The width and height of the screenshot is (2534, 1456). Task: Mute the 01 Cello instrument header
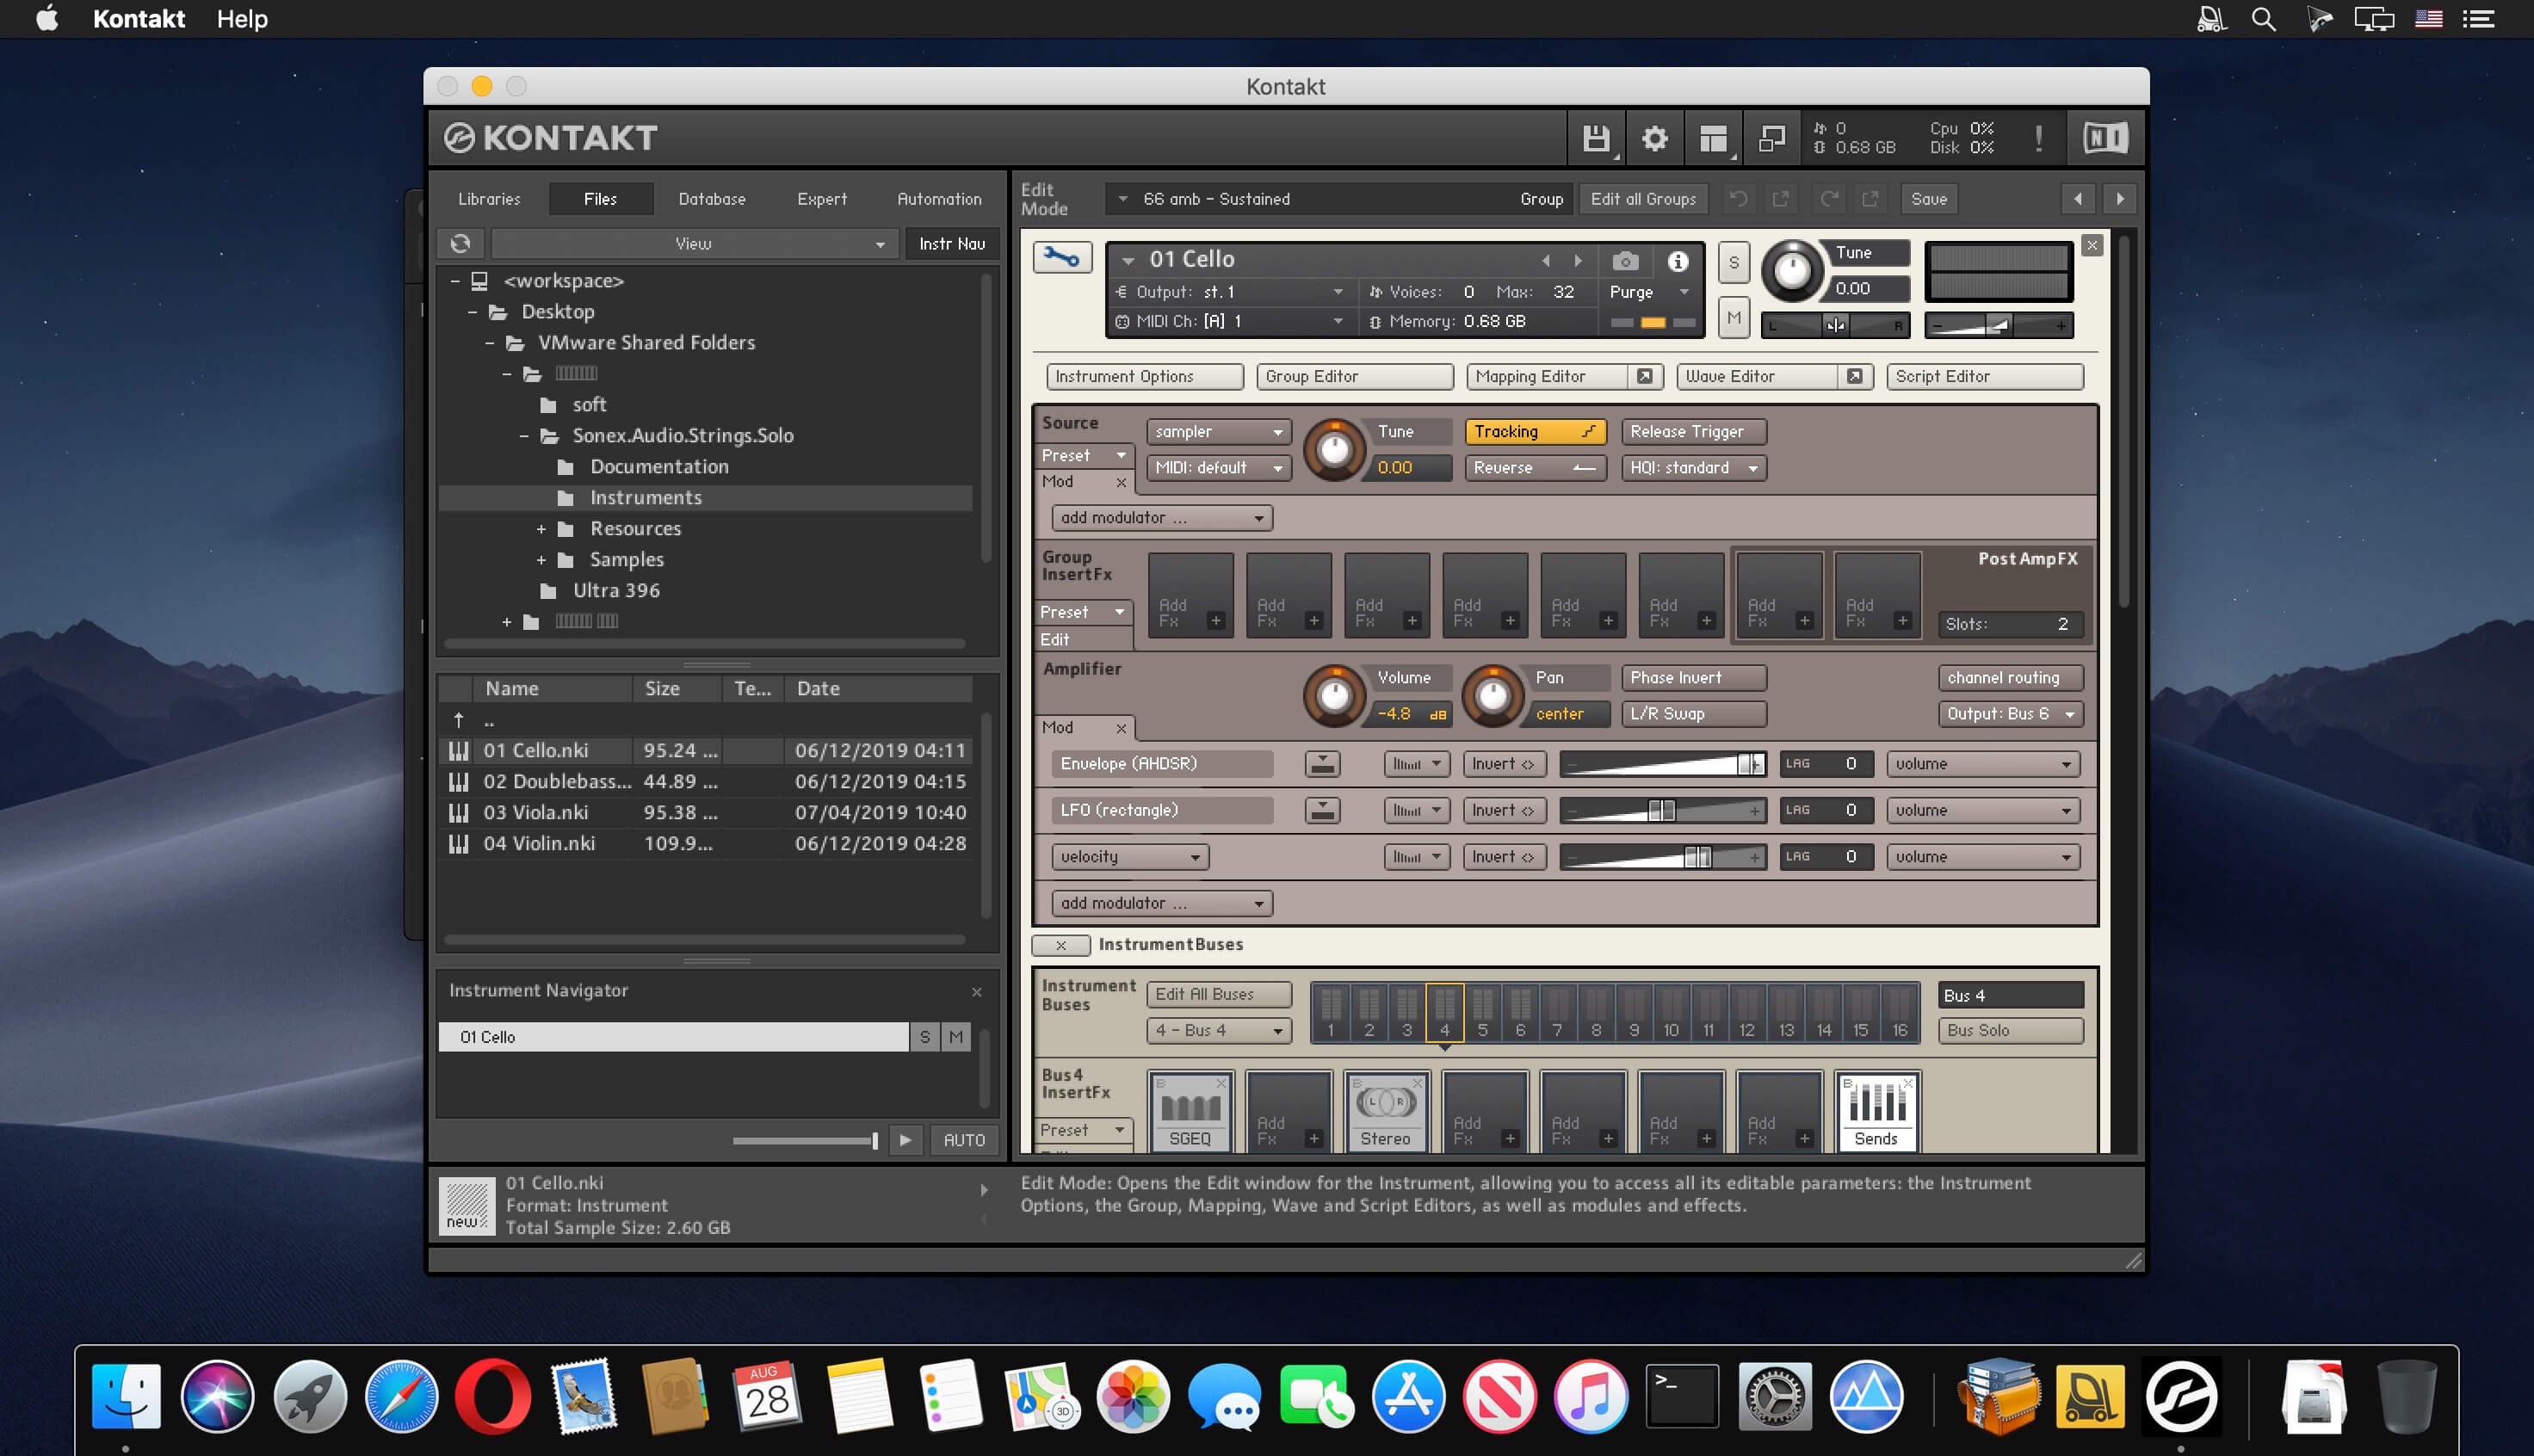pos(1734,319)
